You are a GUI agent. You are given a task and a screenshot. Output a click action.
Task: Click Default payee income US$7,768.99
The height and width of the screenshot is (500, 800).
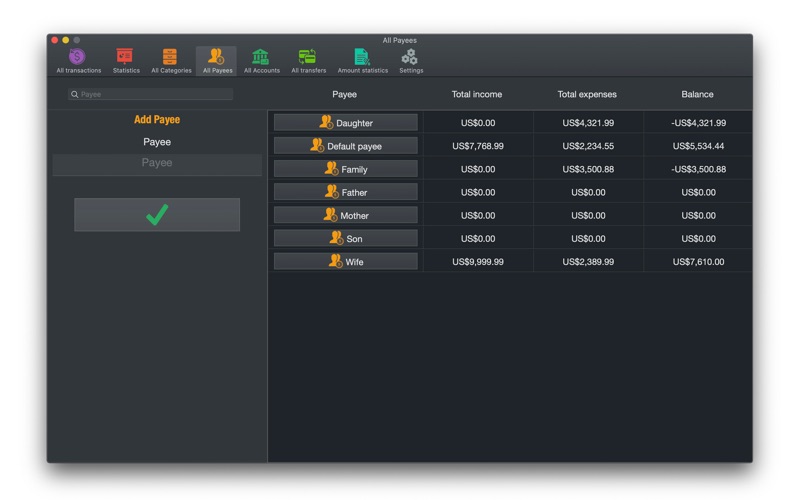pos(478,146)
